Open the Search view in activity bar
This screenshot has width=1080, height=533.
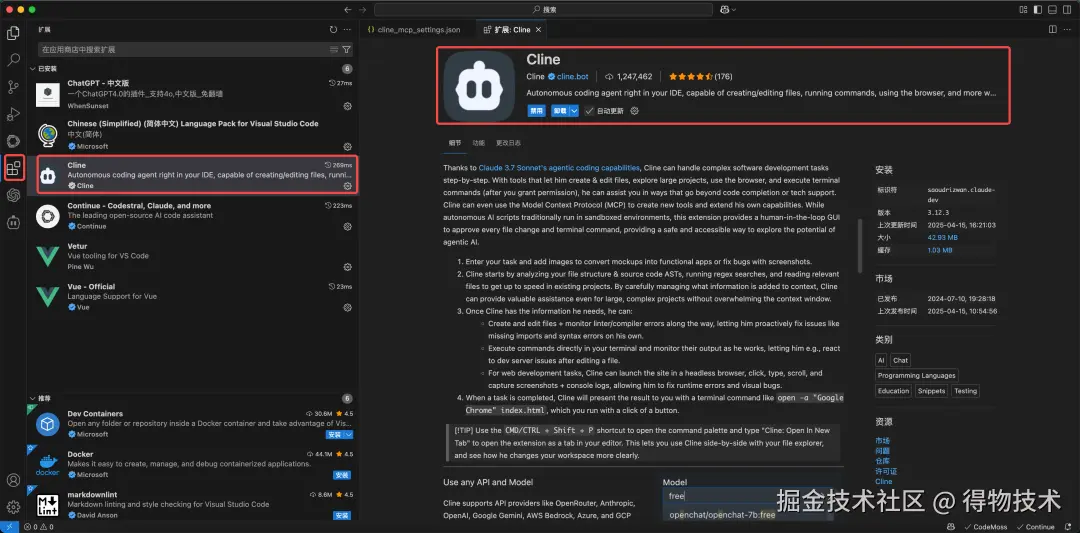pos(13,59)
